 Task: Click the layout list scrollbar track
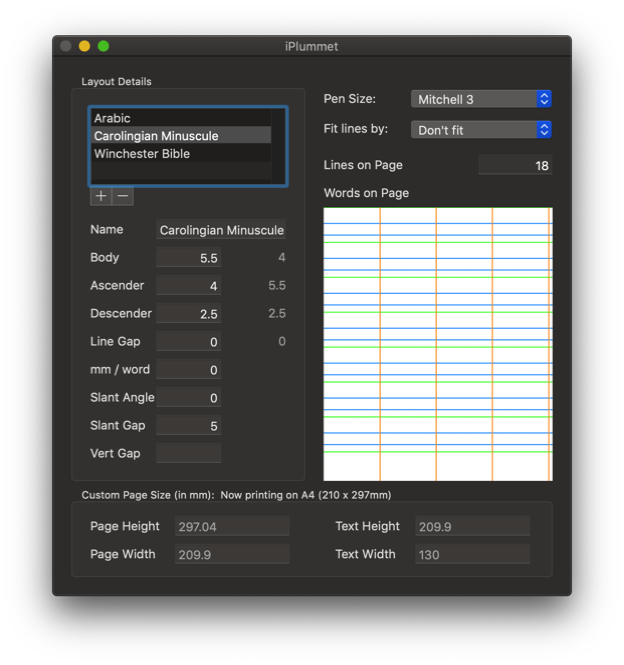pos(278,146)
